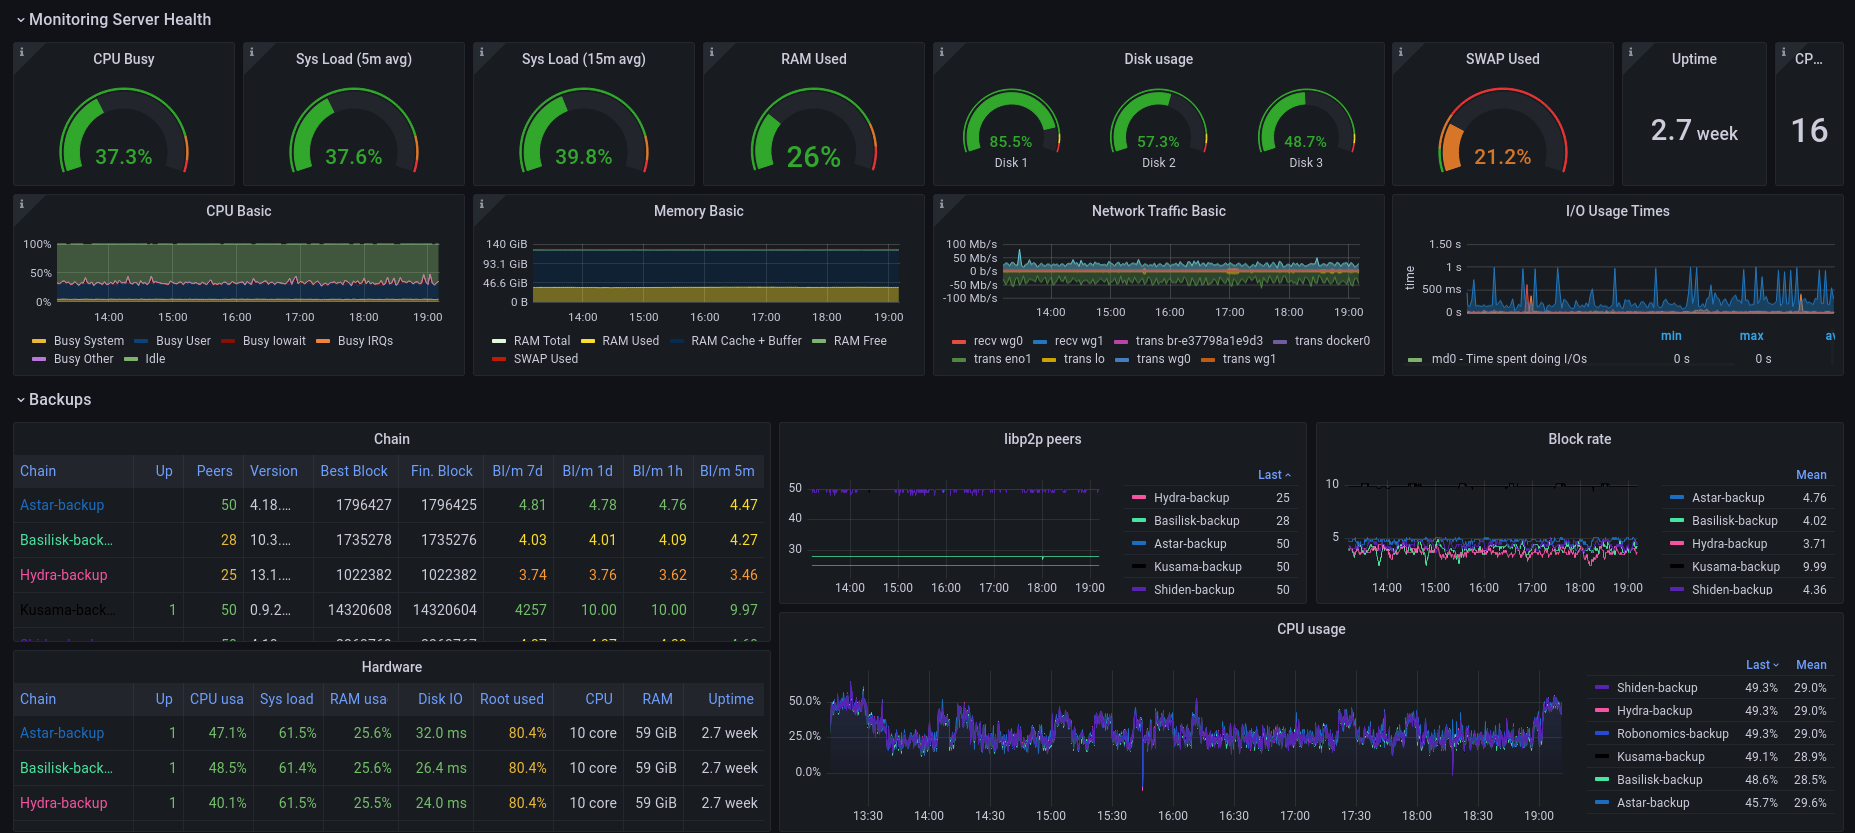
Task: Sort Chain table by Best Block column
Action: (353, 471)
